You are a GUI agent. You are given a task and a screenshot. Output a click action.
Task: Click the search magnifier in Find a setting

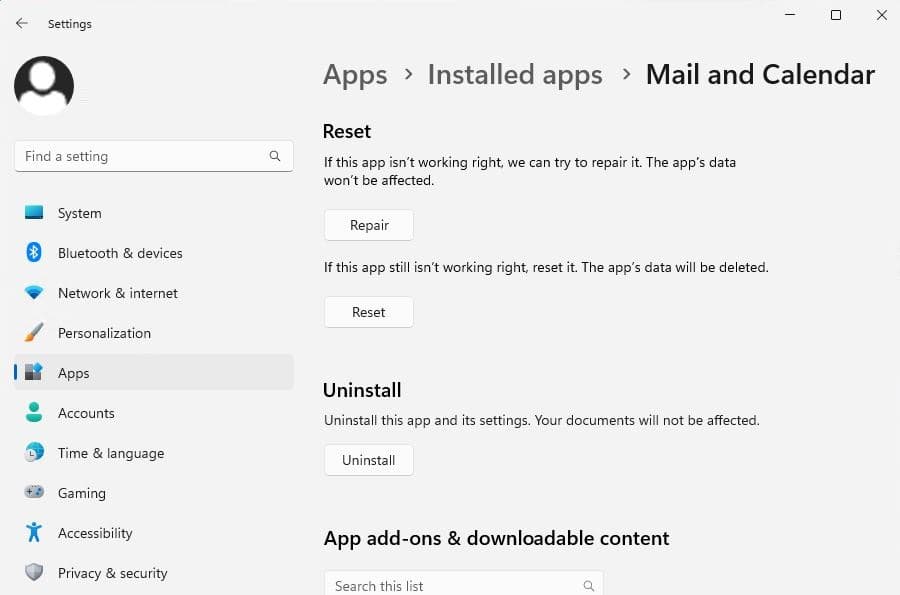275,156
